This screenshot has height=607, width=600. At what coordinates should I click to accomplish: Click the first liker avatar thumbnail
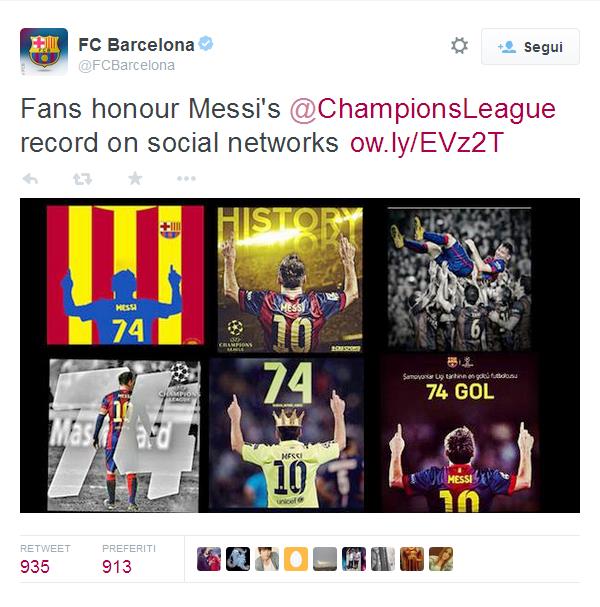tap(209, 559)
